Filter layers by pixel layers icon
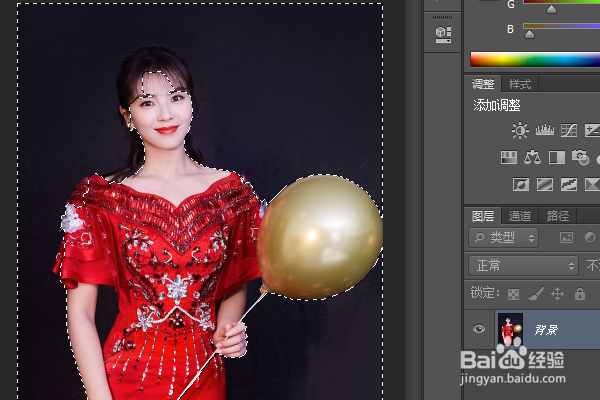Image resolution: width=600 pixels, height=400 pixels. (x=566, y=238)
